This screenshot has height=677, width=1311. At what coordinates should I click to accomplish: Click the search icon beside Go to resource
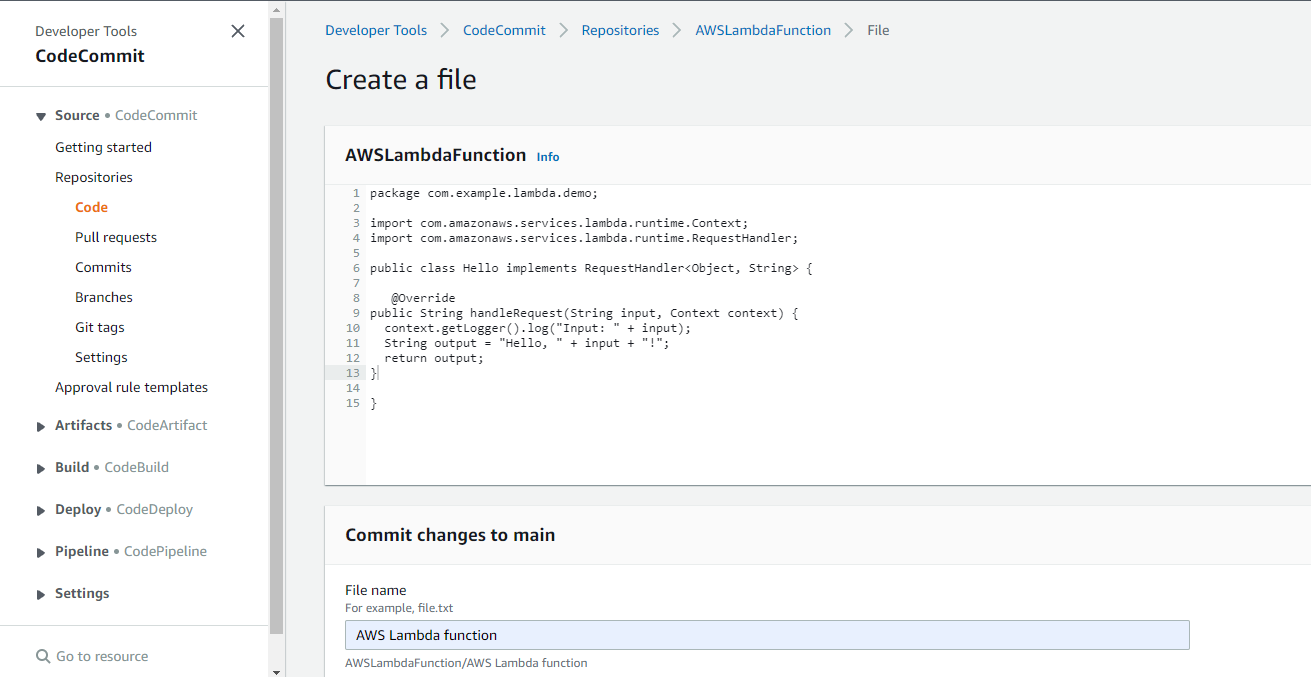(x=43, y=657)
